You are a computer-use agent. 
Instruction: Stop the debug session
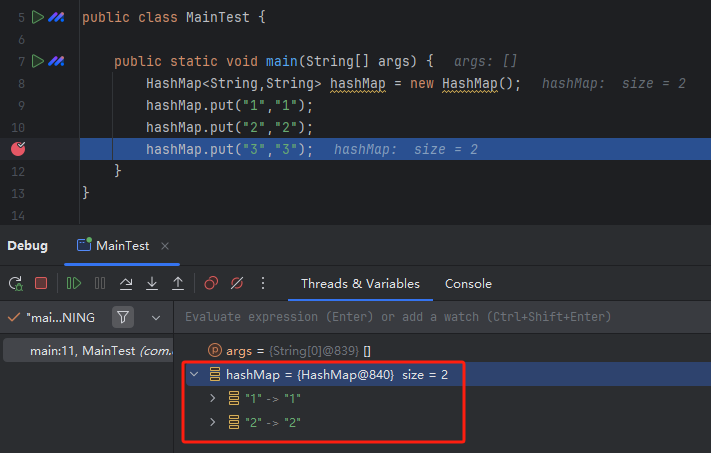(x=41, y=284)
